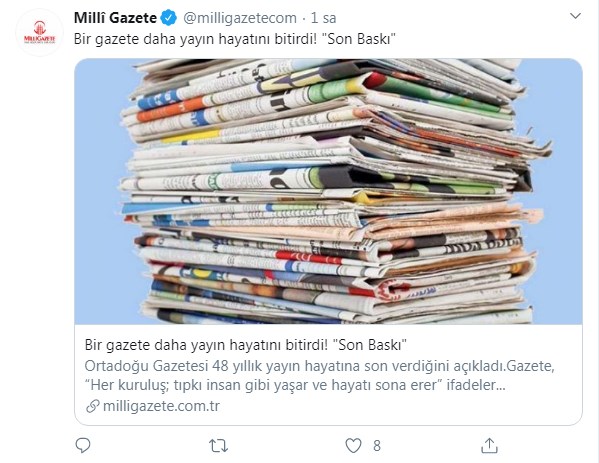Screen dimensions: 599x463
Task: Expand the tweet options chevron
Action: tap(575, 16)
